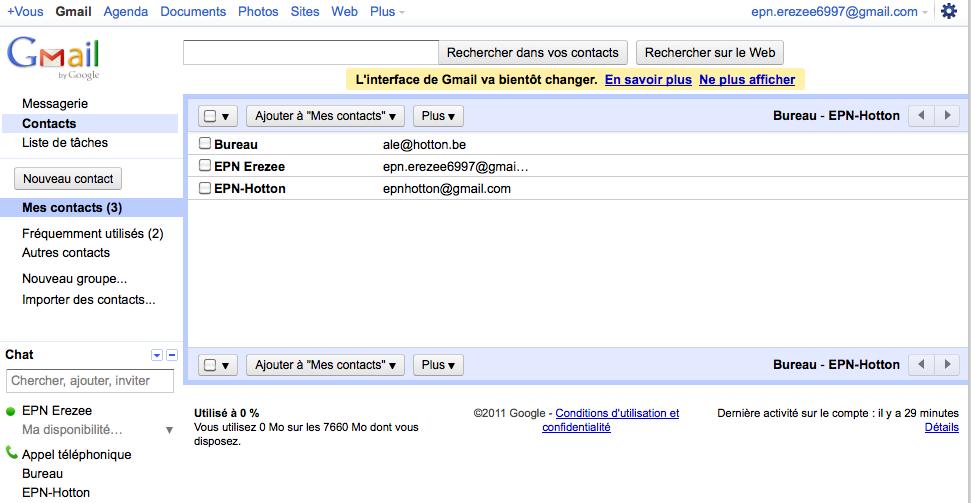Click green availability status dot for EPN Erezee
Image resolution: width=971 pixels, height=503 pixels.
(x=11, y=411)
